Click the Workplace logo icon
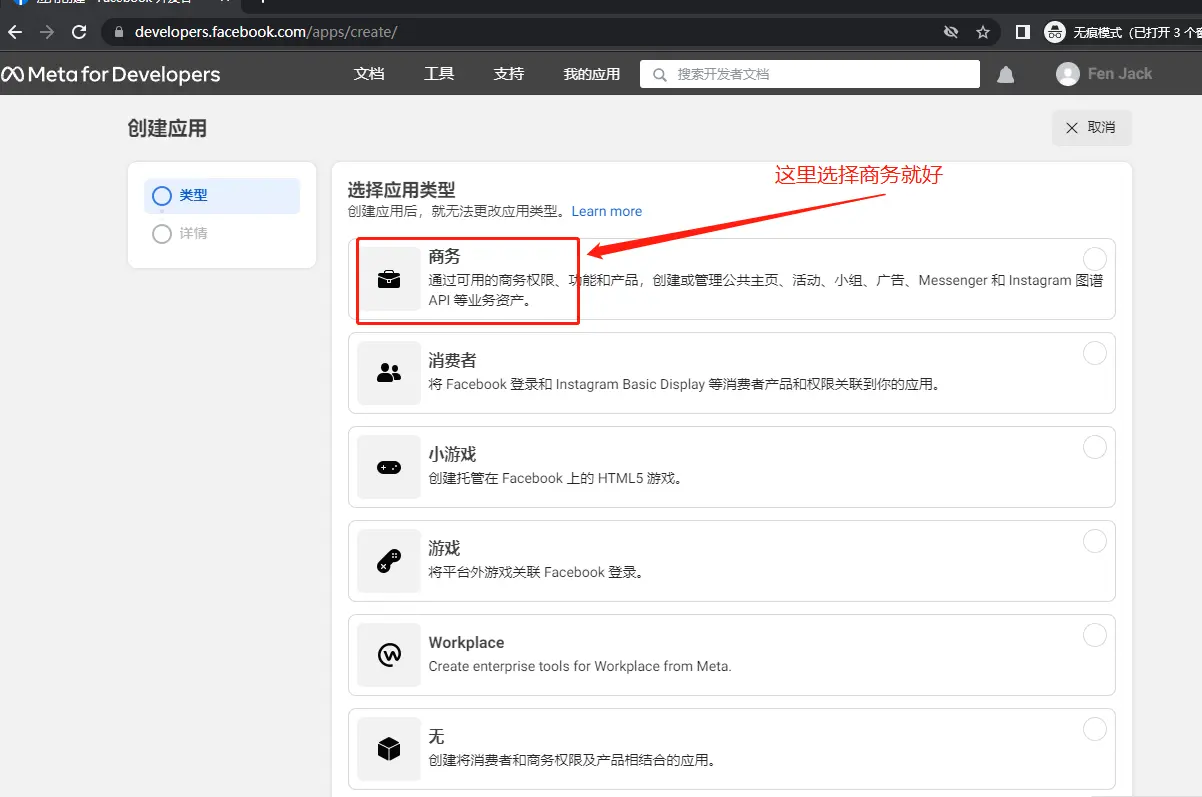1202x797 pixels. click(389, 655)
